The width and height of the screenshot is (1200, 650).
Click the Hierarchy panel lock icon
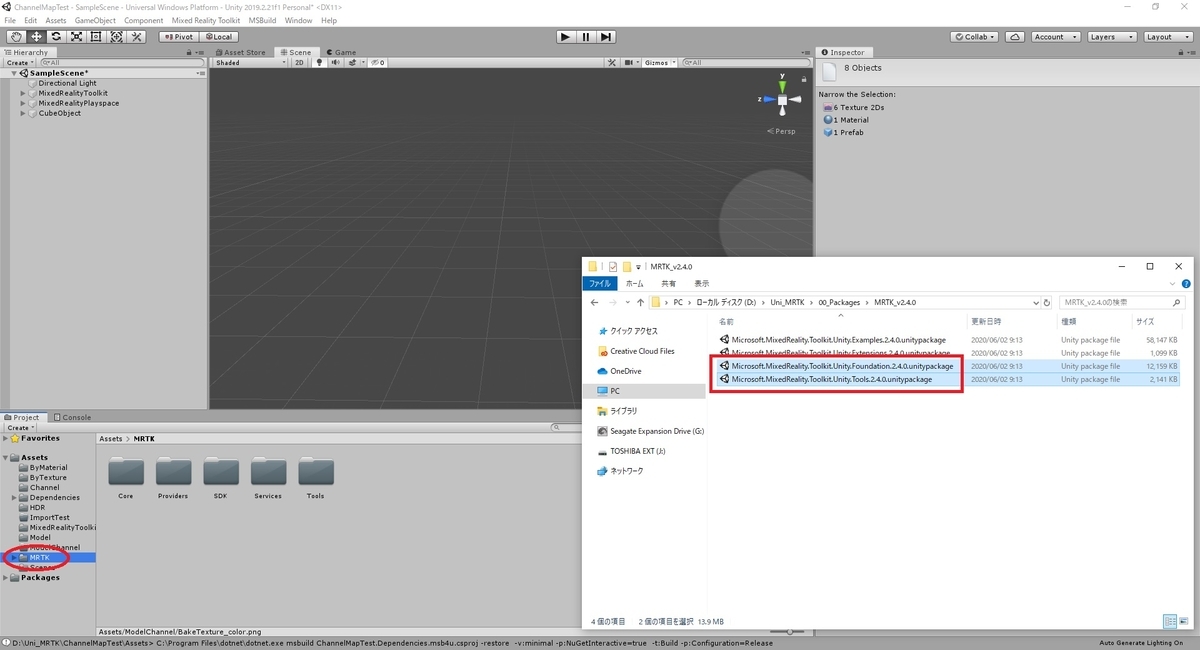pos(190,52)
